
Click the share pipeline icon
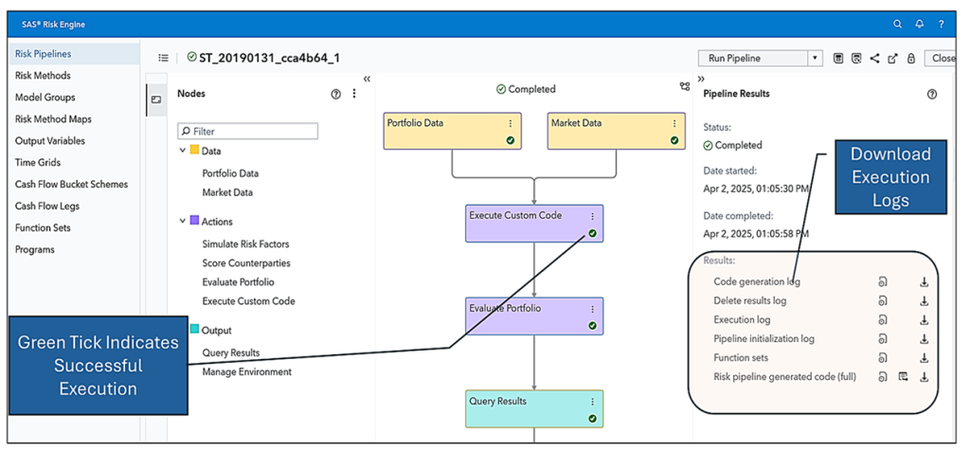pyautogui.click(x=874, y=58)
